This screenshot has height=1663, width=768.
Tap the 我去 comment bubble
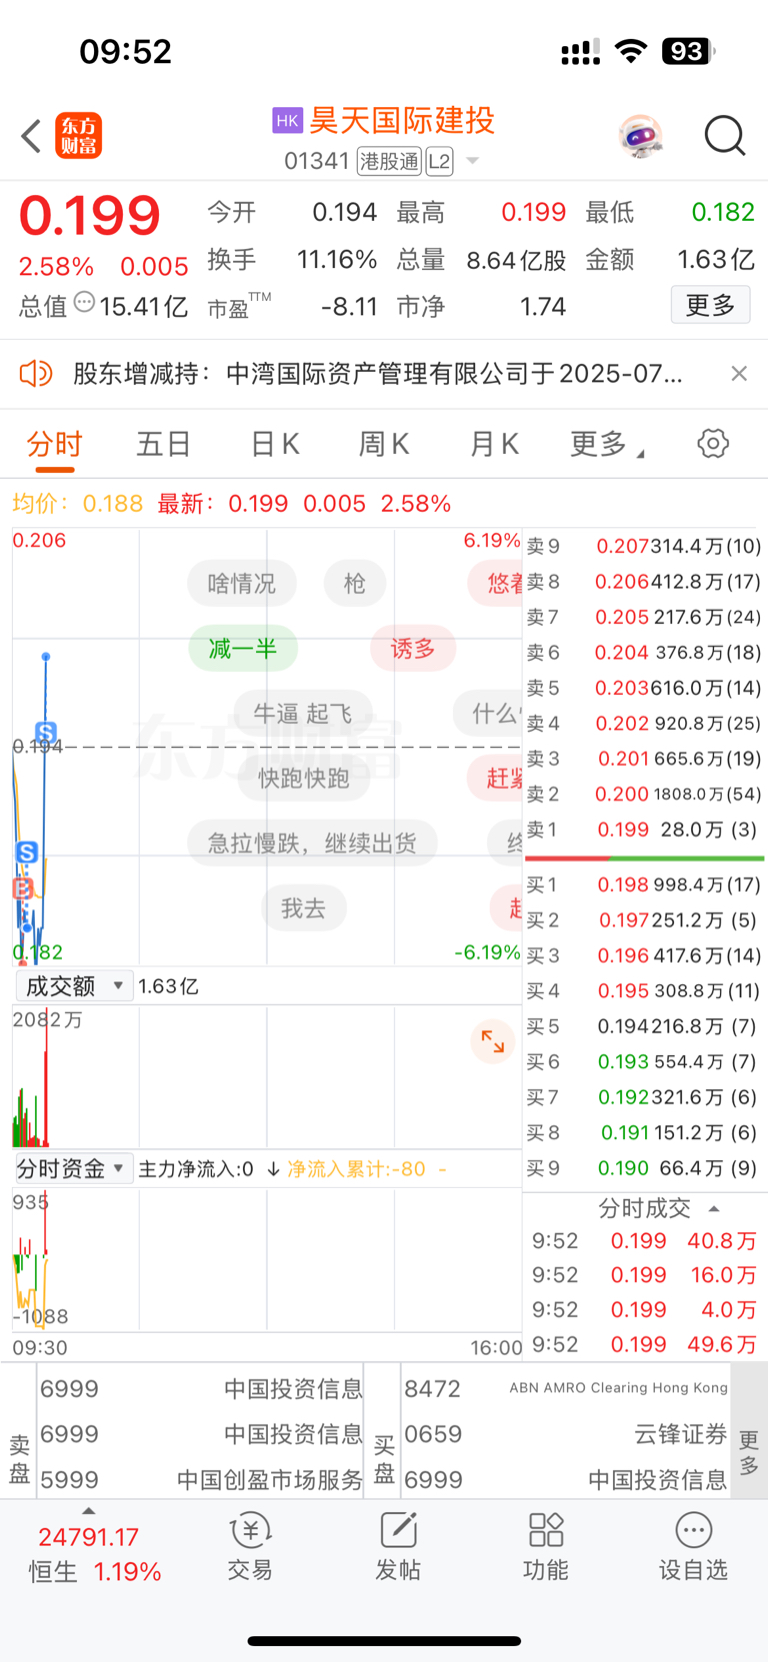(303, 908)
